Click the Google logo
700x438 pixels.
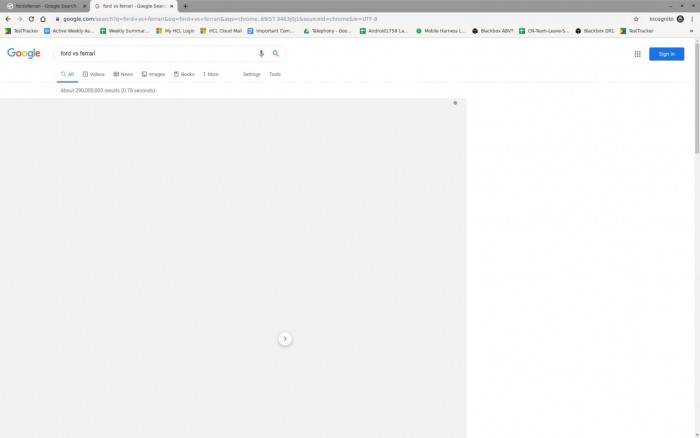(24, 54)
